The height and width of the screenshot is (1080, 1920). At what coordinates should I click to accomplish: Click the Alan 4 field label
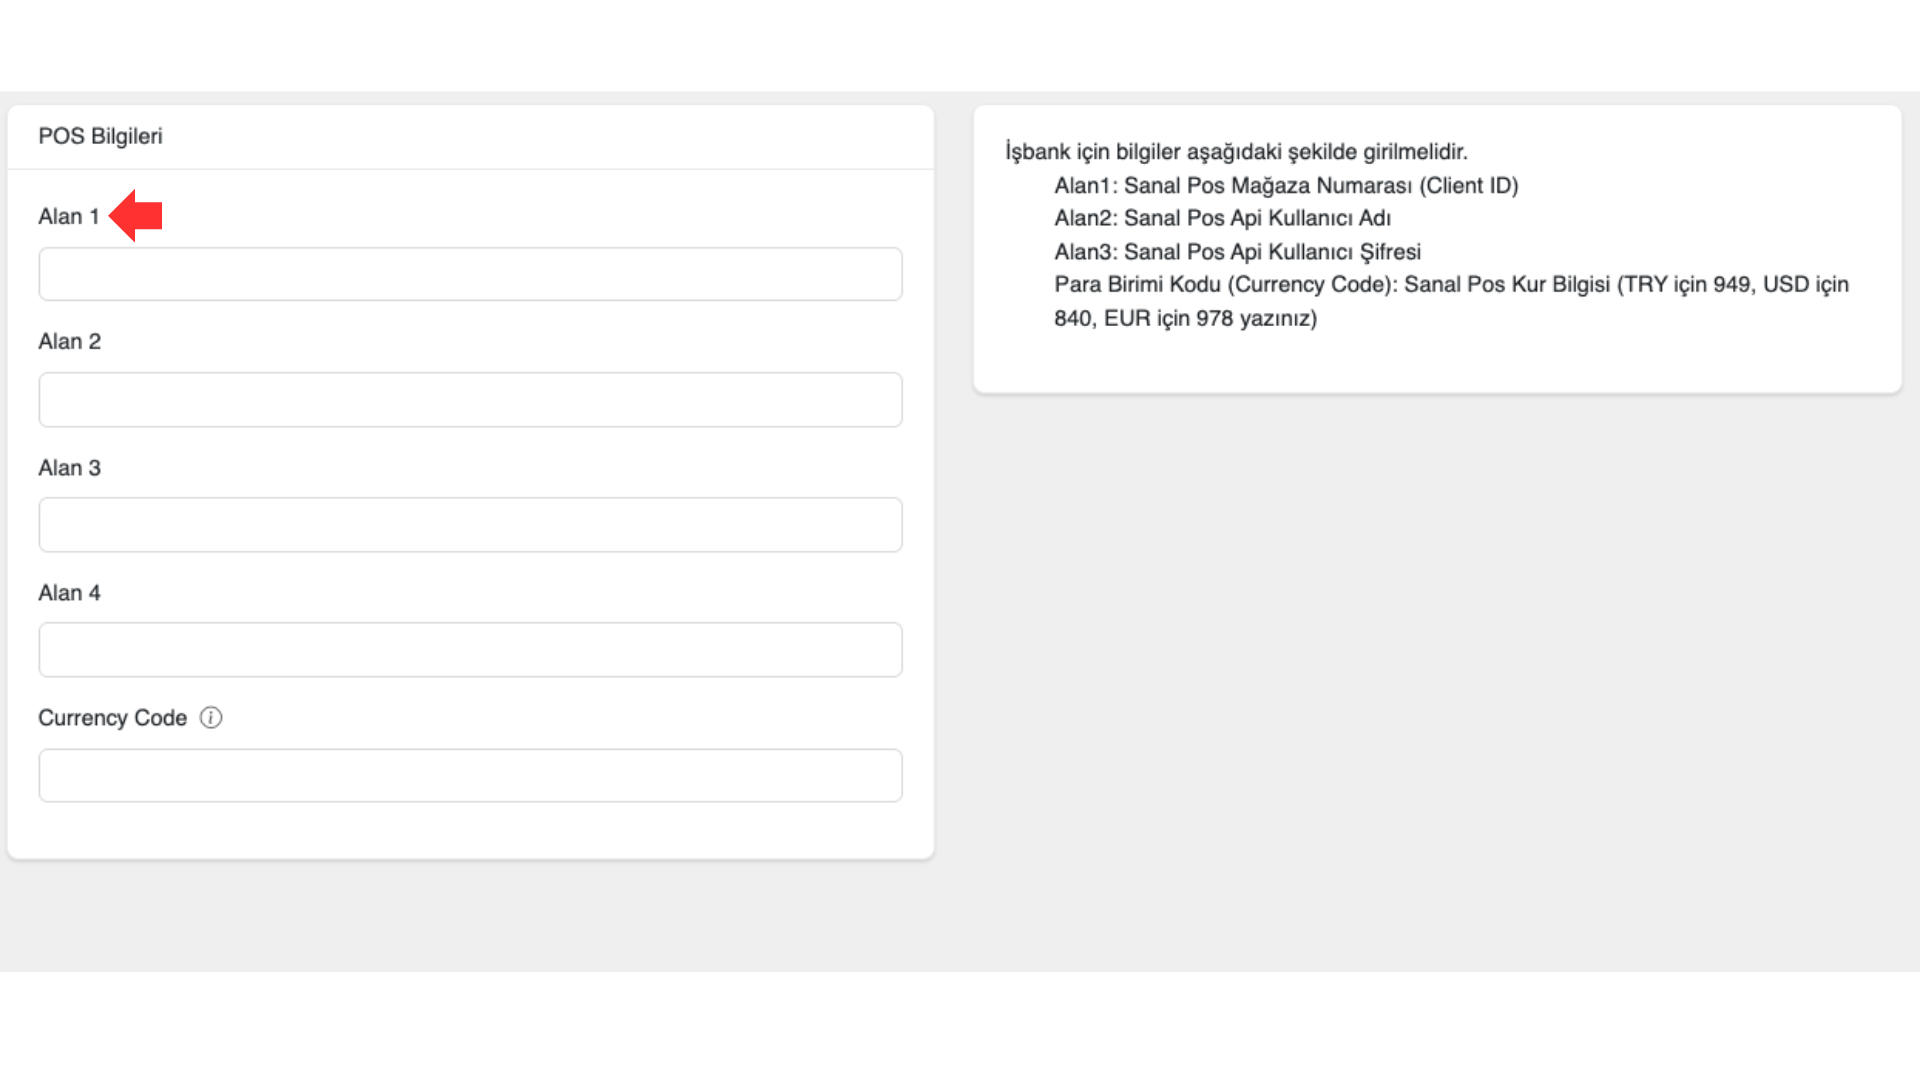click(69, 593)
